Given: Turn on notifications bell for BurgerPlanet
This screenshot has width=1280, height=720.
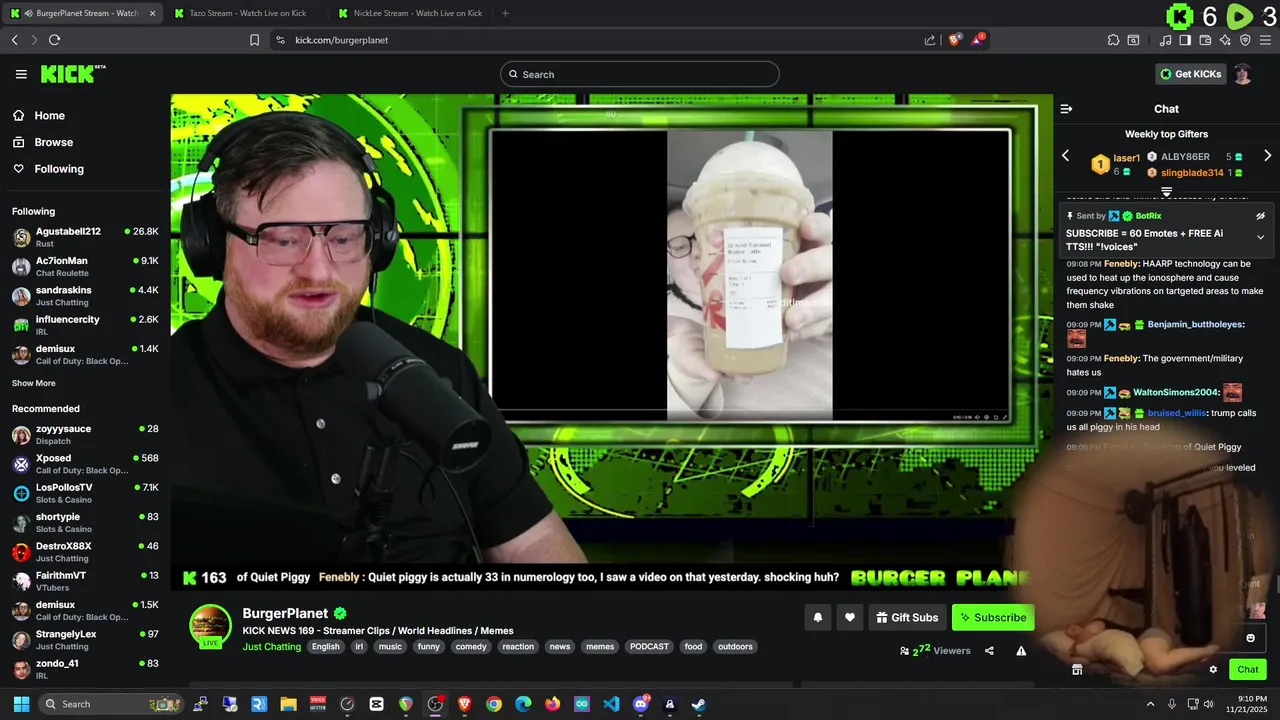Looking at the screenshot, I should [x=817, y=617].
